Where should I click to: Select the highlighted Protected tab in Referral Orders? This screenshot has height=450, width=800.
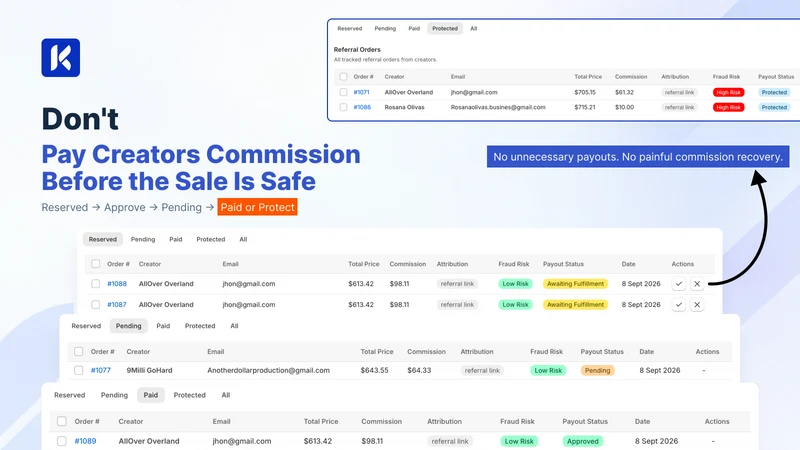tap(445, 29)
